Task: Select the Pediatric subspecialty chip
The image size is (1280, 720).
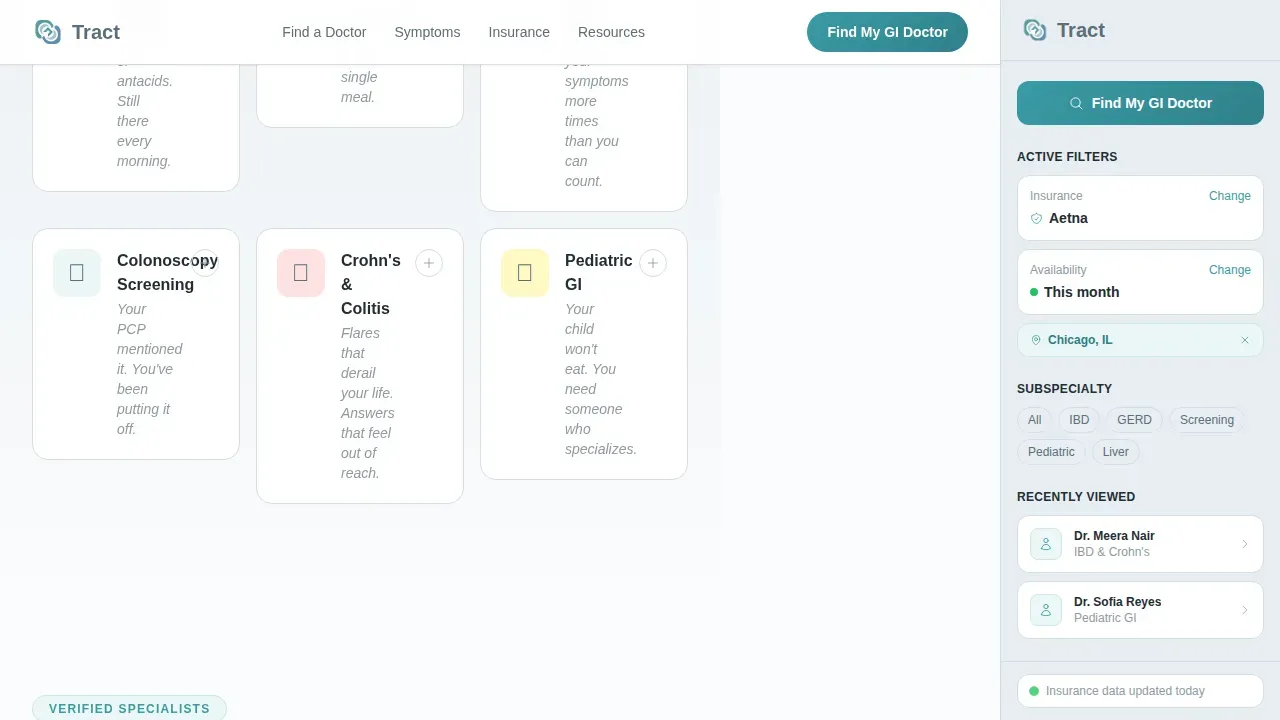Action: point(1051,452)
